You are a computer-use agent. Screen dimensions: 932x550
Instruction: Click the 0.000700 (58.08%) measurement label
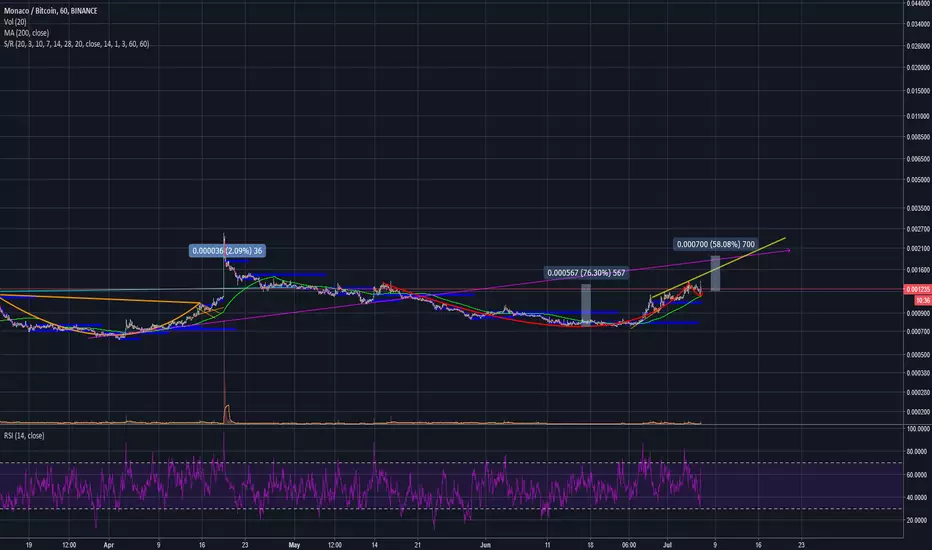pos(716,244)
